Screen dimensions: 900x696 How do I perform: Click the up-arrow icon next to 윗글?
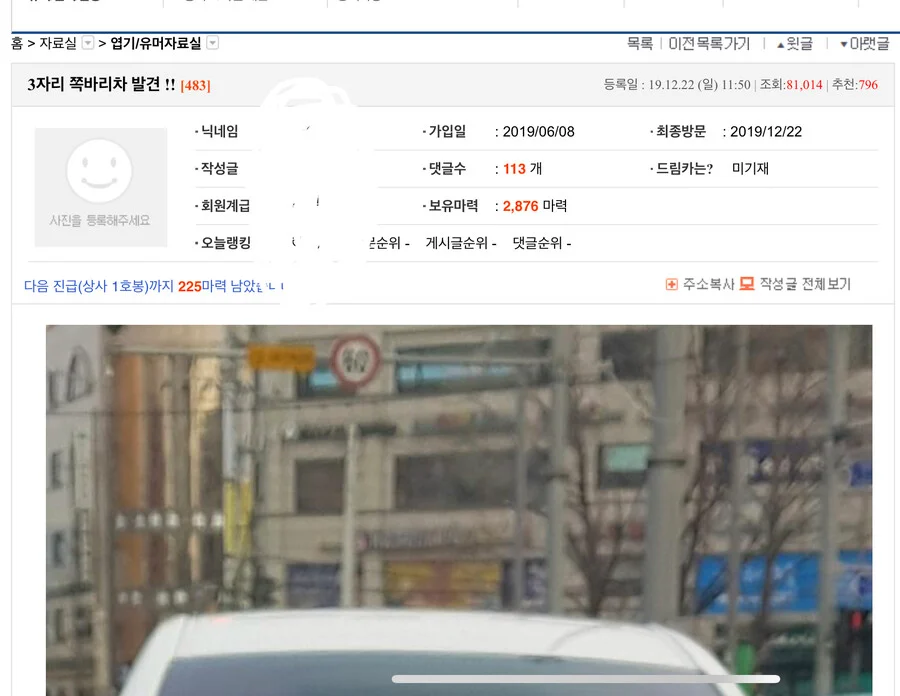[x=778, y=44]
